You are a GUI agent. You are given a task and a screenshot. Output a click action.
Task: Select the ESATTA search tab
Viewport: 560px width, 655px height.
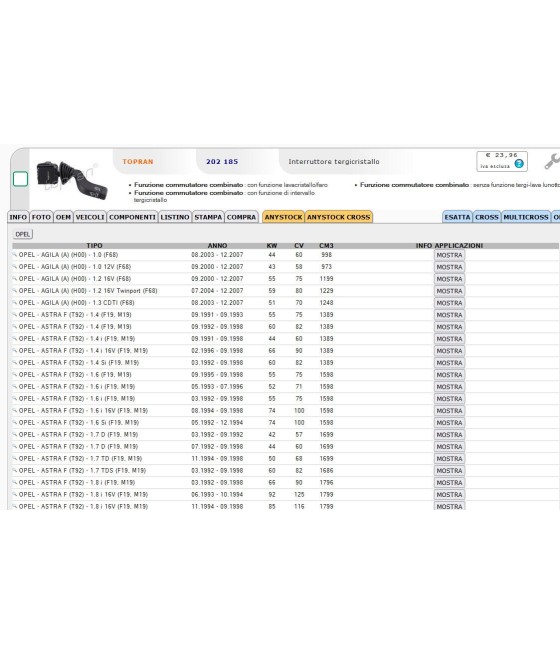point(457,217)
